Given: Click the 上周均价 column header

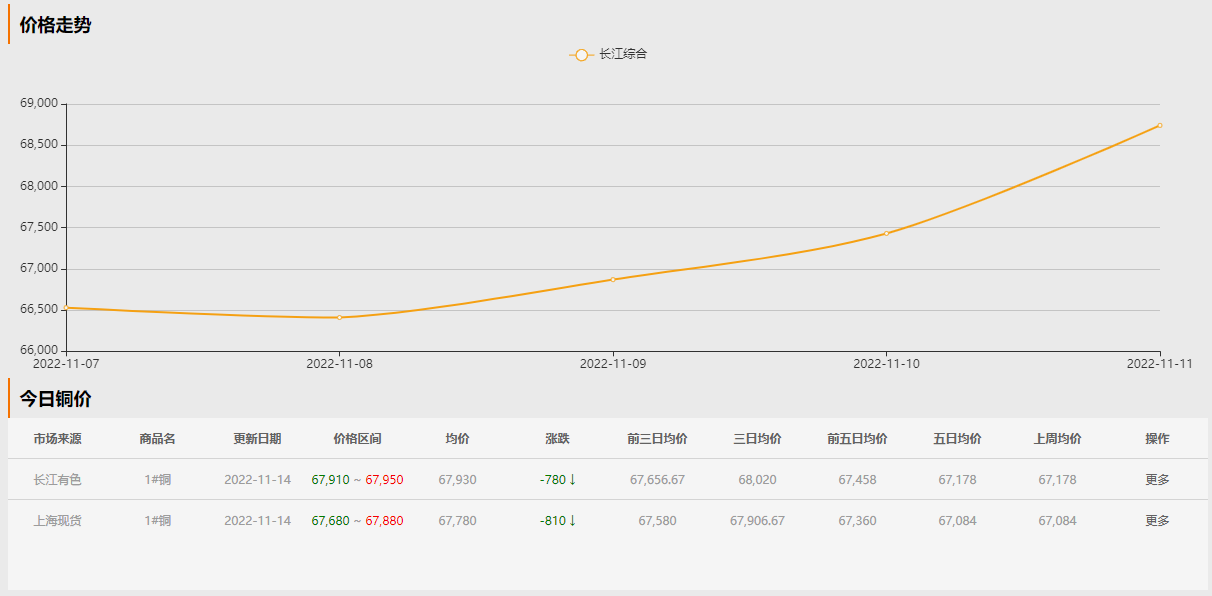Looking at the screenshot, I should [1057, 439].
